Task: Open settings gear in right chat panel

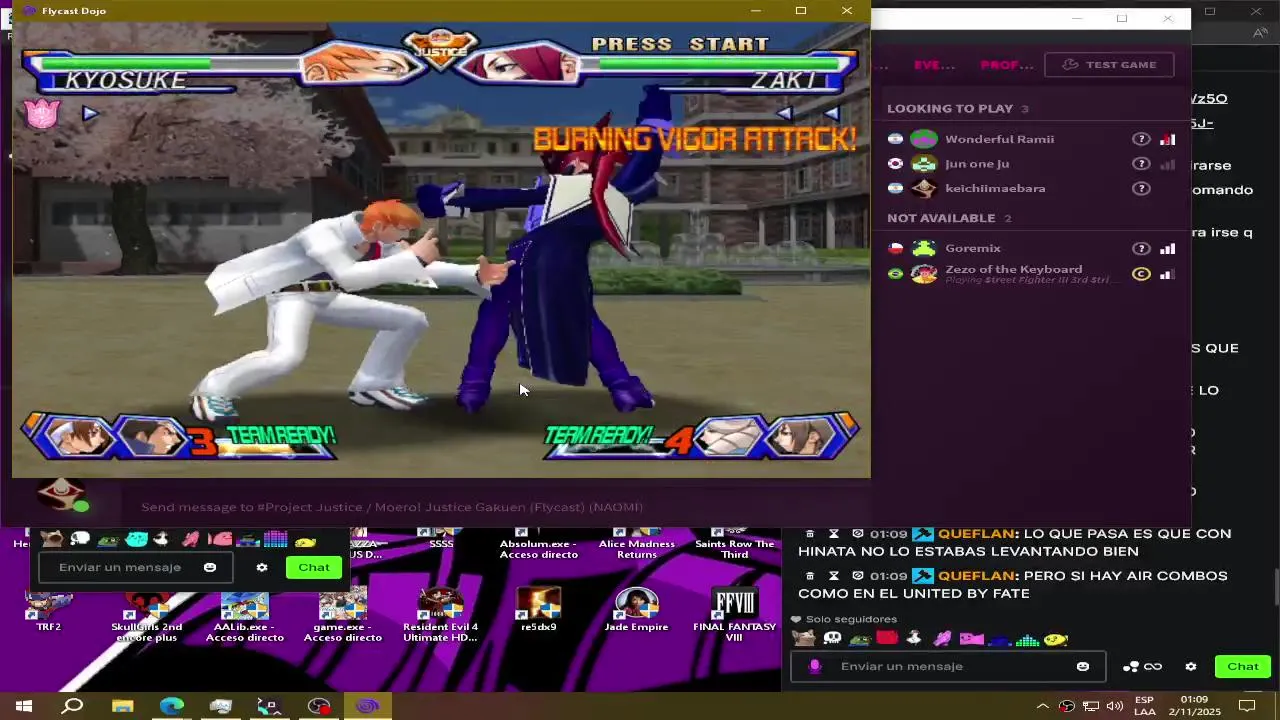Action: point(1190,666)
